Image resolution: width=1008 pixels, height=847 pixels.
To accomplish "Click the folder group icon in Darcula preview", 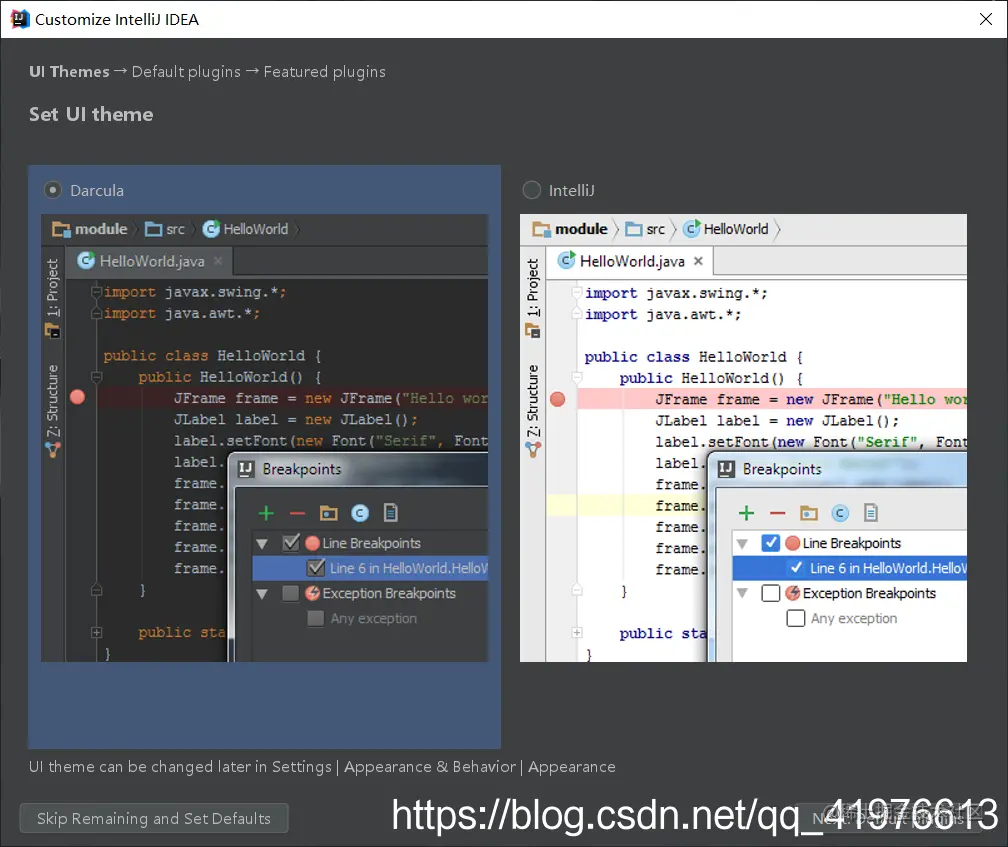I will [328, 513].
